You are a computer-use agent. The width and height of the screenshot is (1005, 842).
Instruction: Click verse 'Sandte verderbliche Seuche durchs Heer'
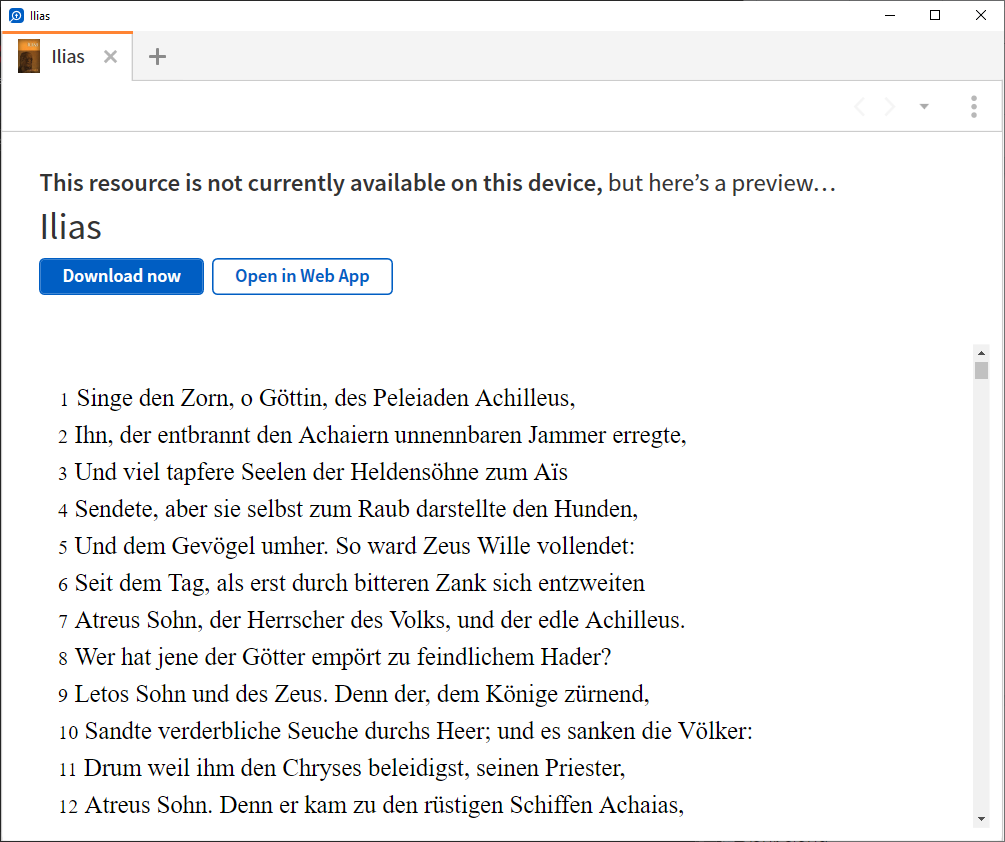(419, 731)
